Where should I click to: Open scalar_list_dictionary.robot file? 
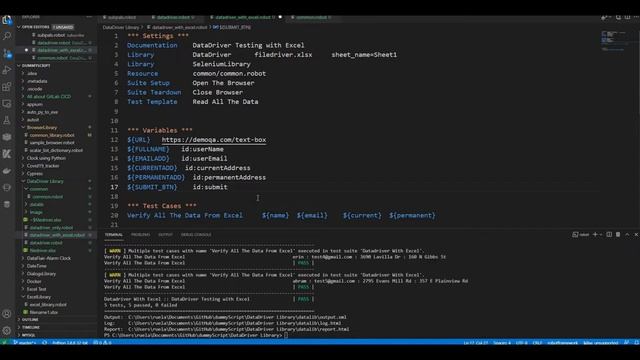pos(56,150)
